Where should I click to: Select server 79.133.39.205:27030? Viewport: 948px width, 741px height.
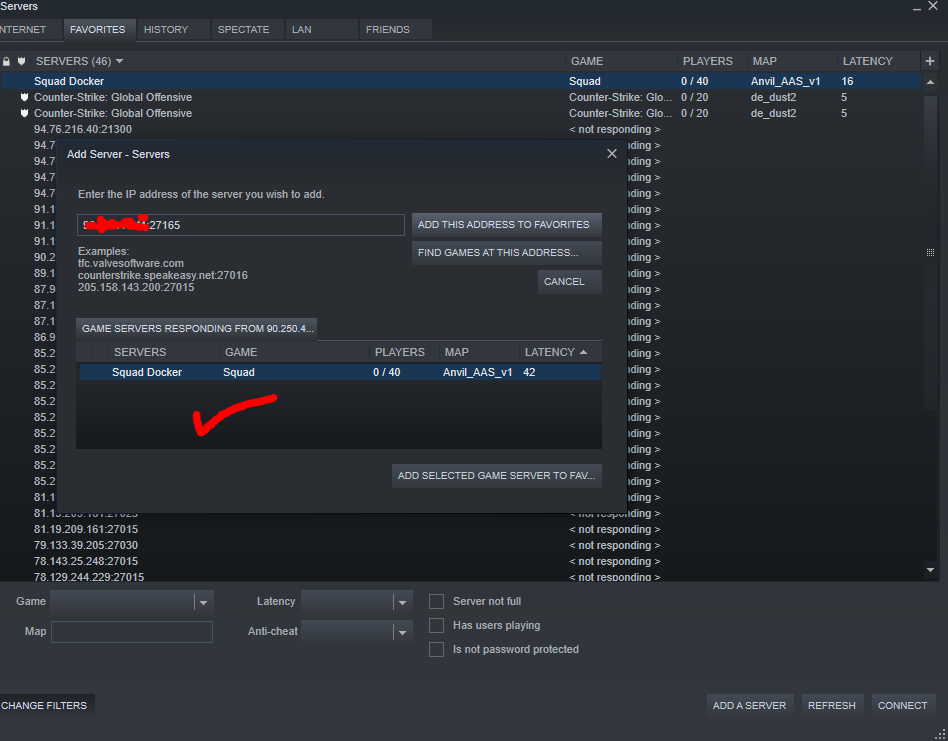(x=461, y=546)
